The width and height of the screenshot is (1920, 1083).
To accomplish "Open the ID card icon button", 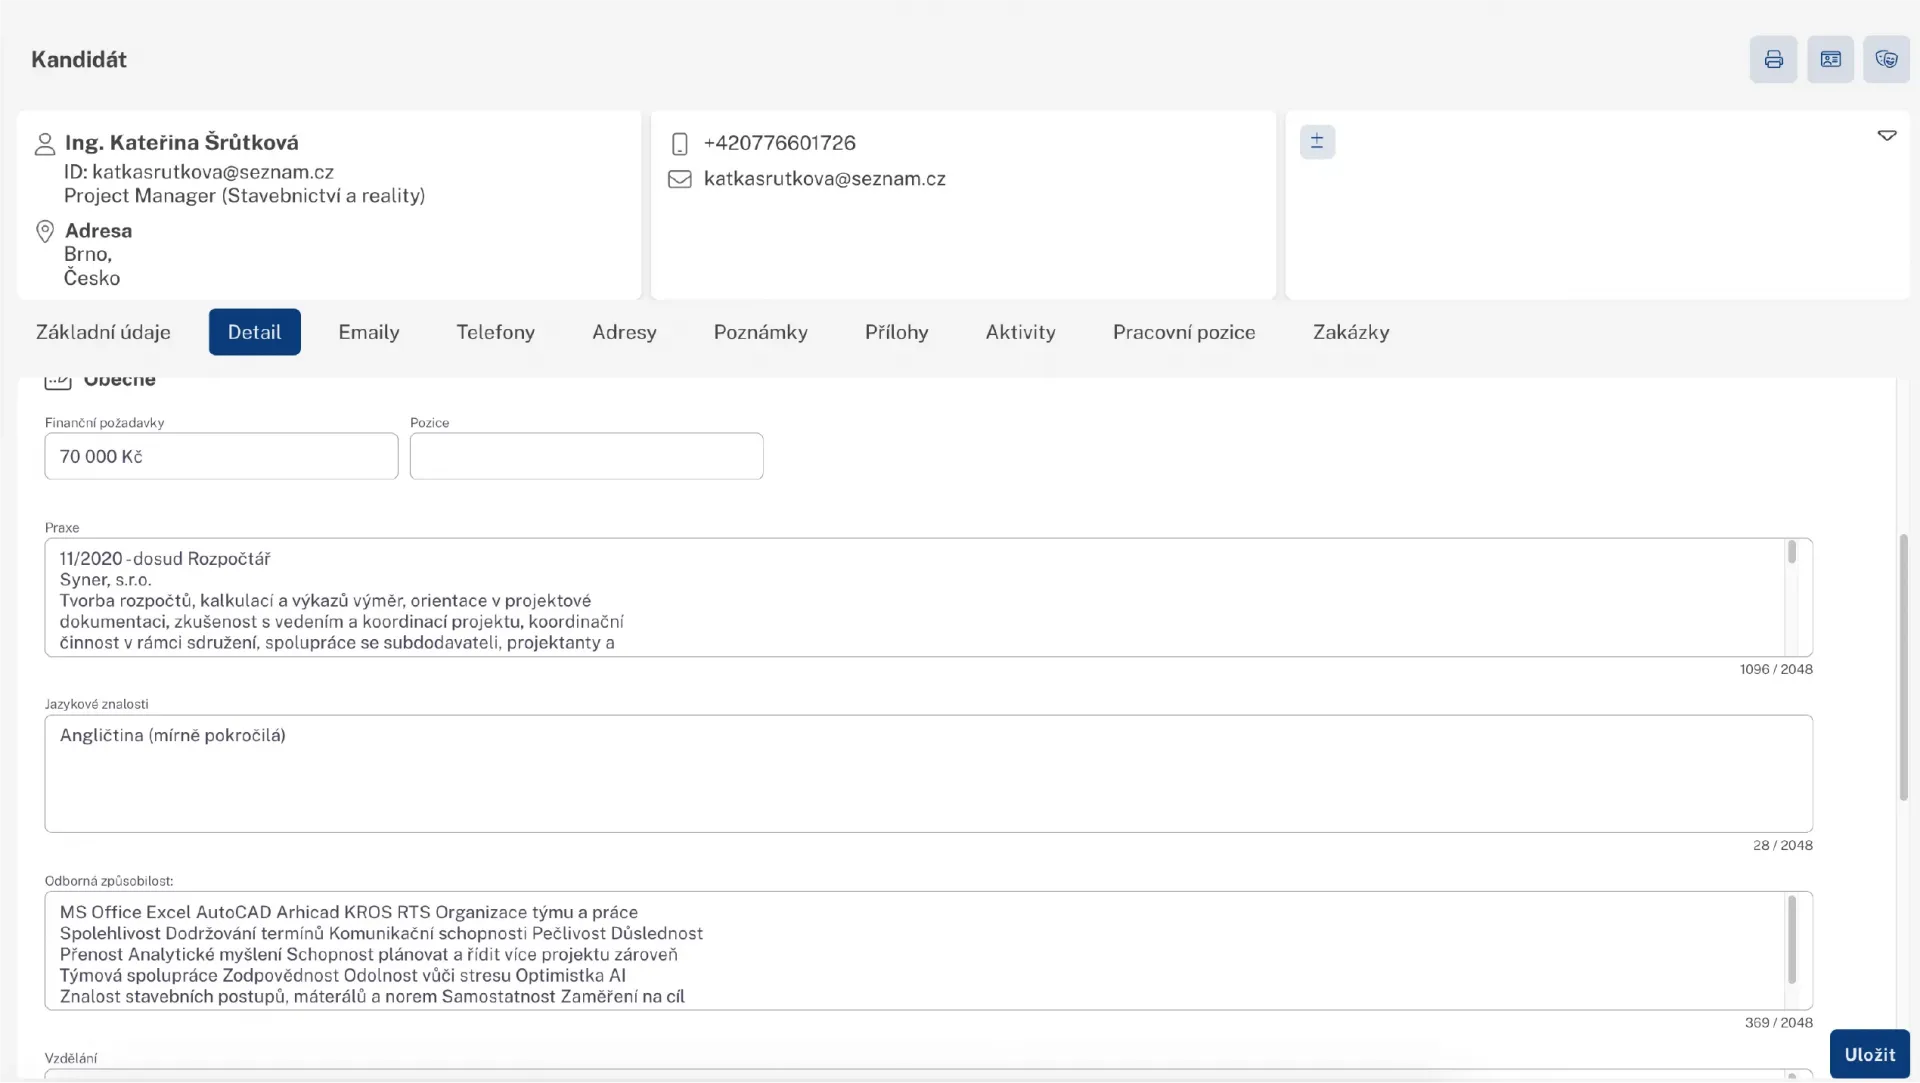I will click(1830, 60).
